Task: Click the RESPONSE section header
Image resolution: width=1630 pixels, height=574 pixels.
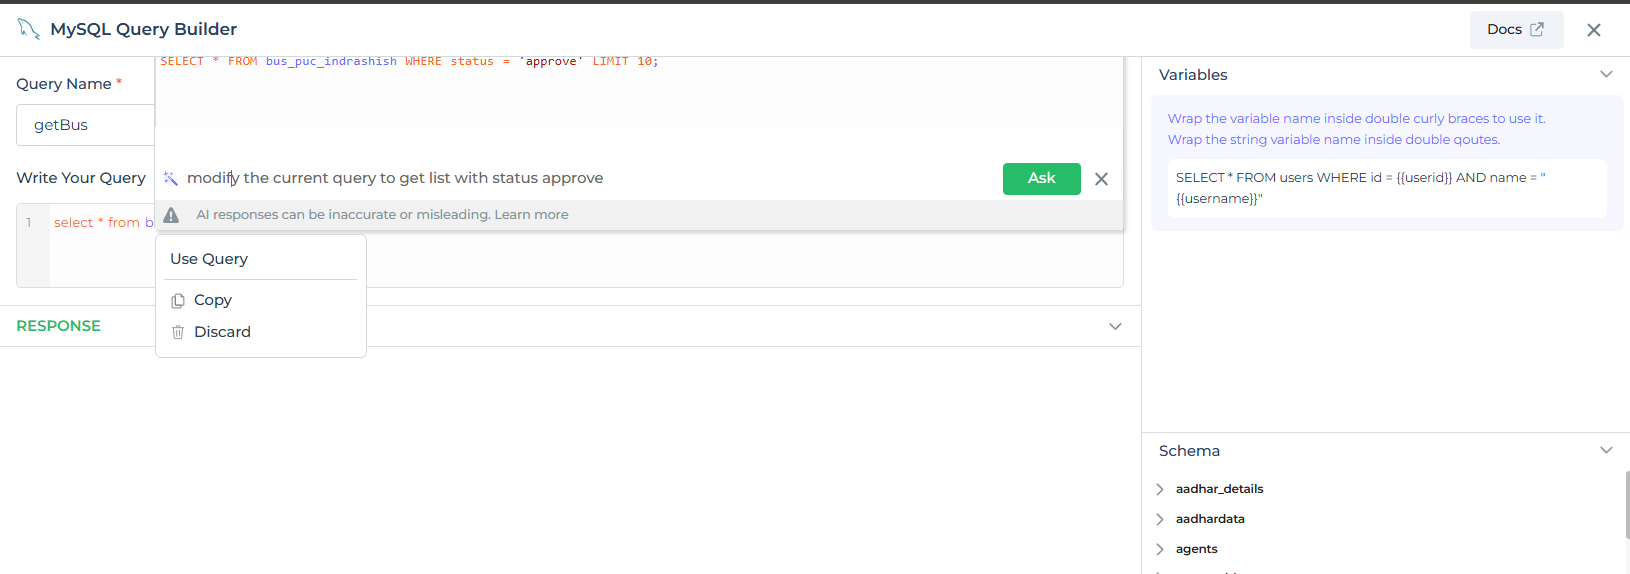Action: pos(58,326)
